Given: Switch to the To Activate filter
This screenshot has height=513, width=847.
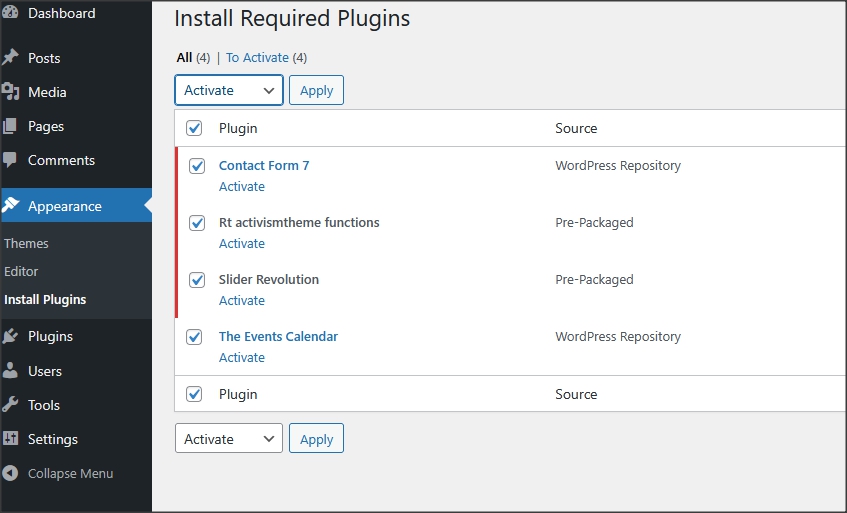Looking at the screenshot, I should click(x=257, y=58).
